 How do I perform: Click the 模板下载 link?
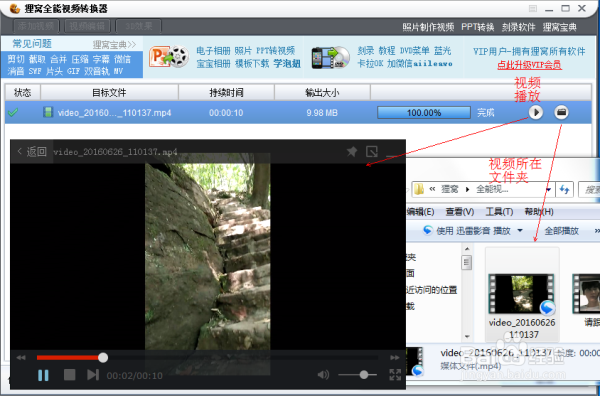click(x=252, y=64)
